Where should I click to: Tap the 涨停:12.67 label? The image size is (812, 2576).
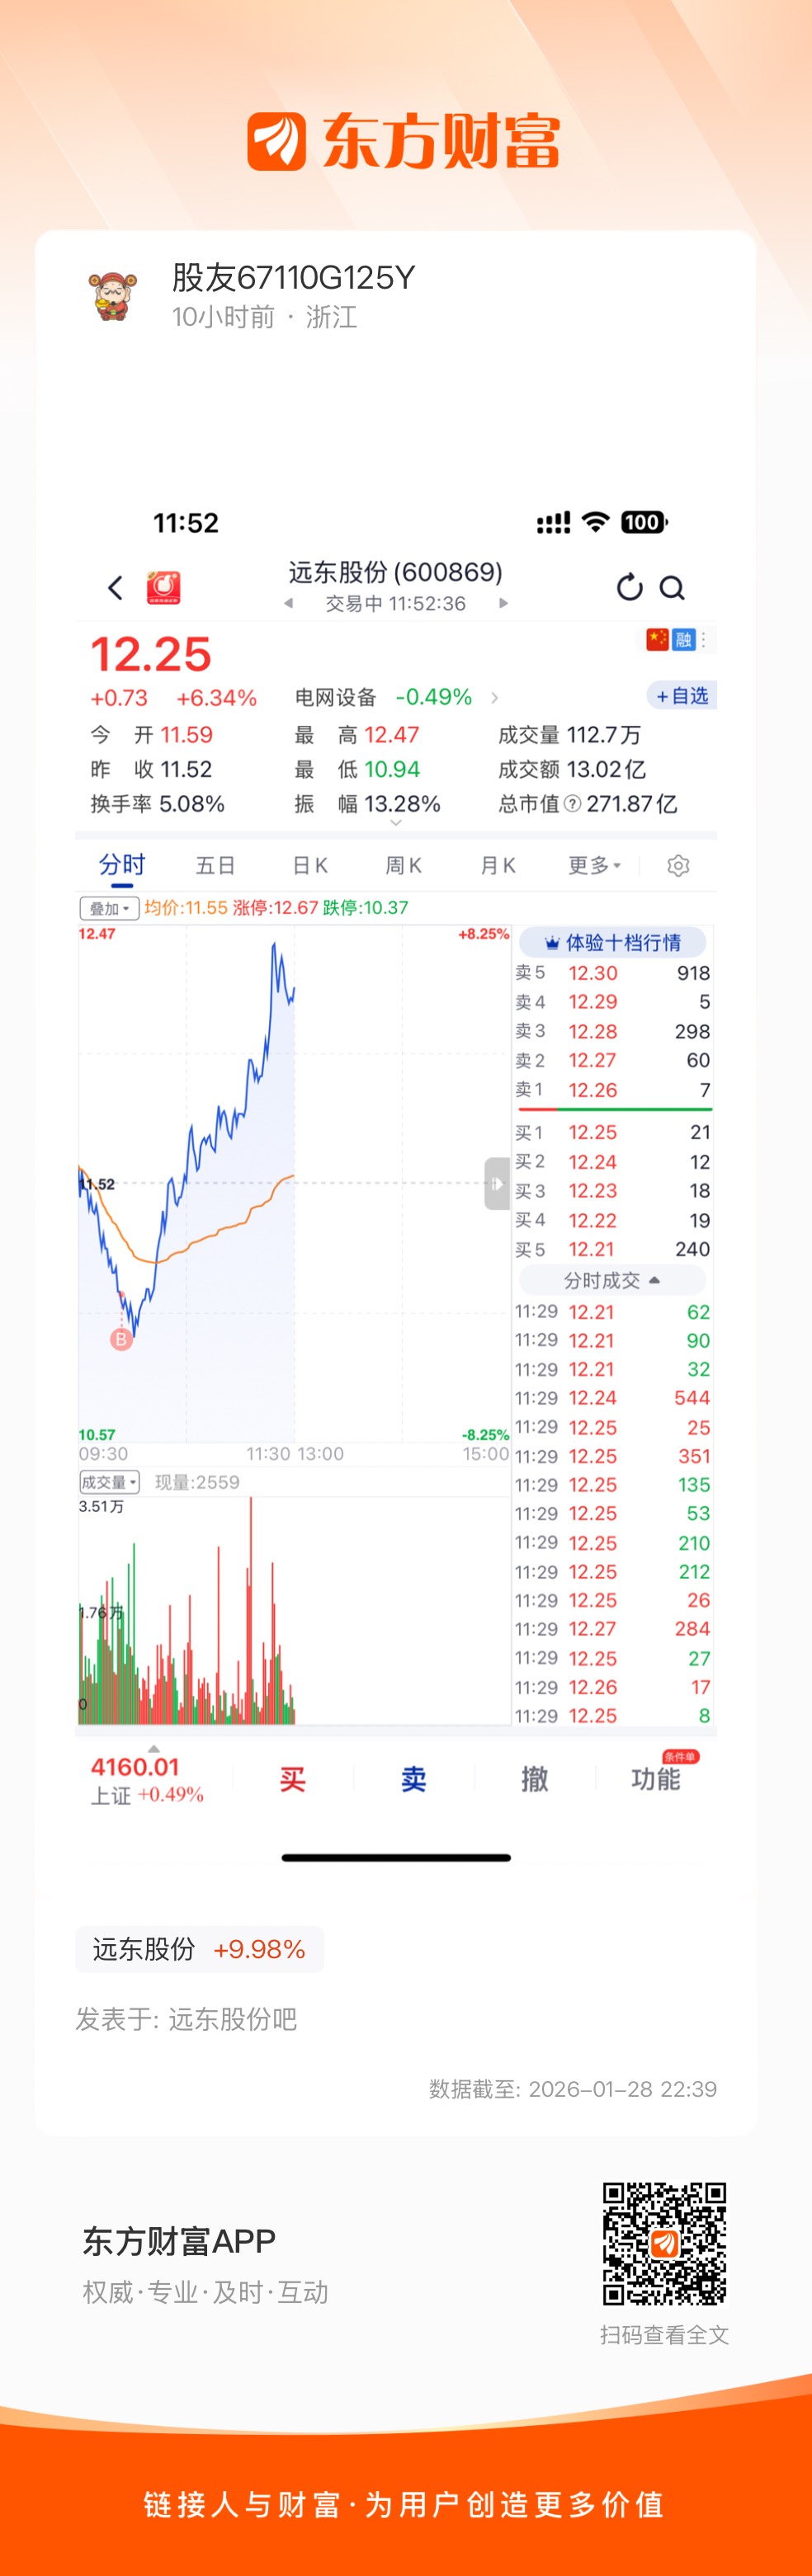(x=276, y=908)
